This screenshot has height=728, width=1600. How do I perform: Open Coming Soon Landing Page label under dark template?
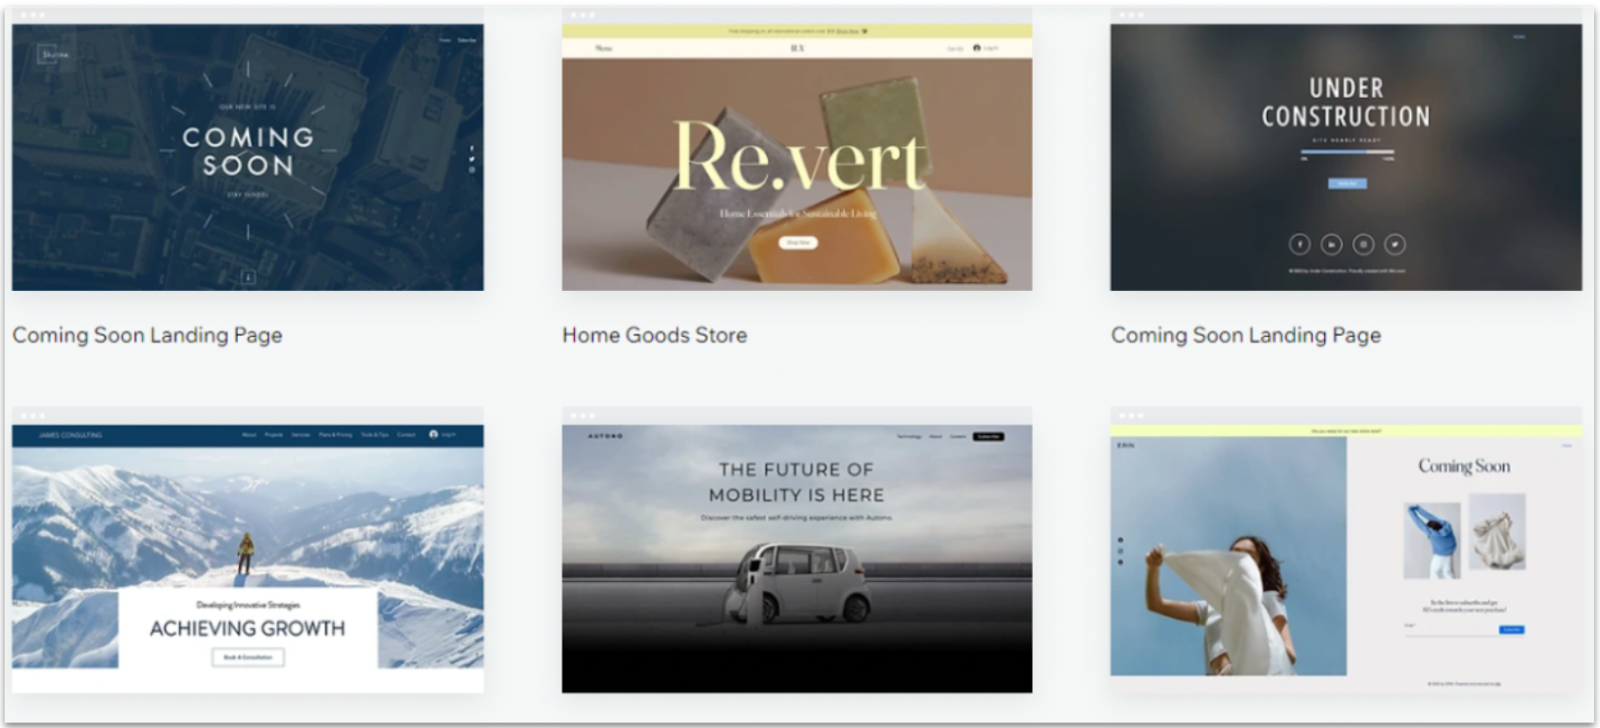tap(1246, 335)
